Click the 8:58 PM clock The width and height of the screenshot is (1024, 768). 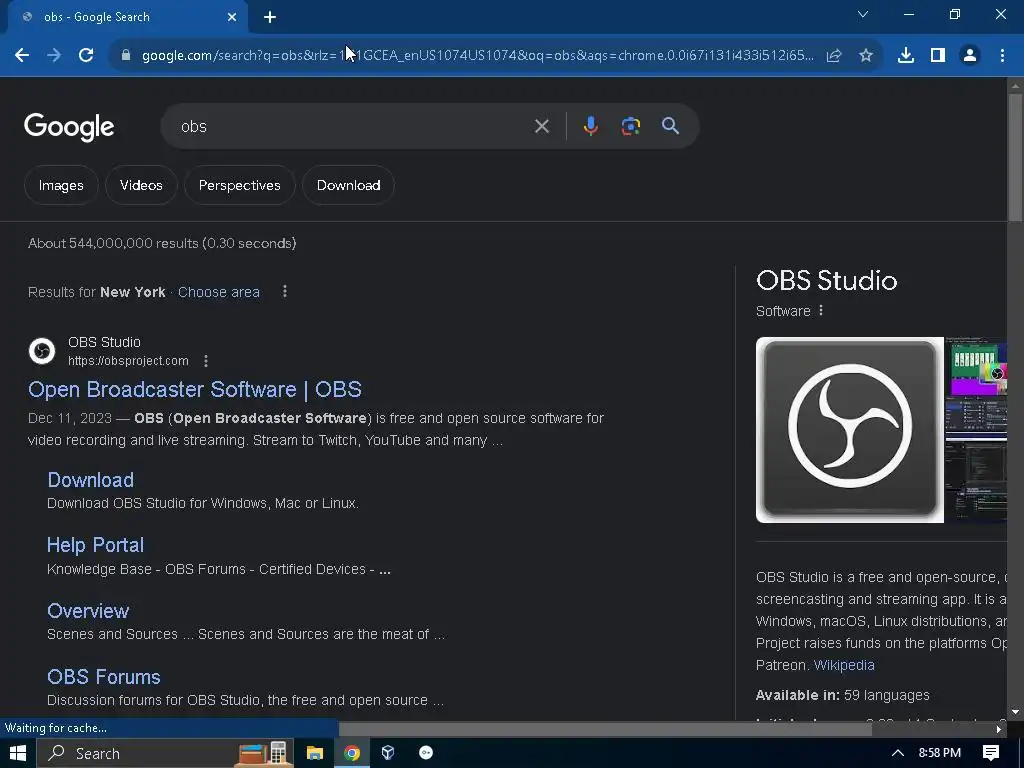tap(940, 753)
